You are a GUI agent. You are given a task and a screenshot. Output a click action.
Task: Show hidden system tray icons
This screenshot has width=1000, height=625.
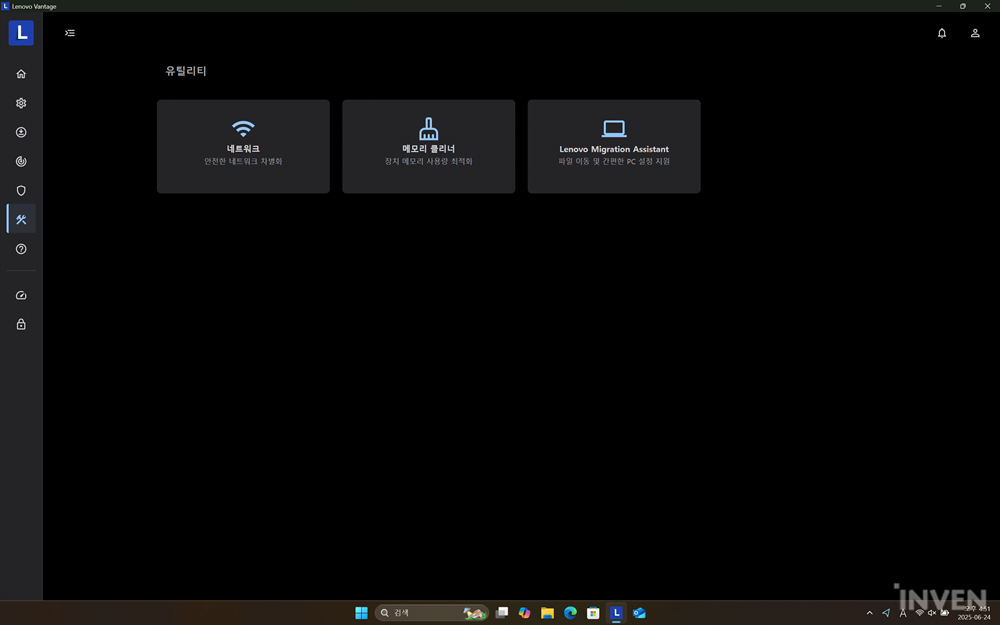pos(869,613)
